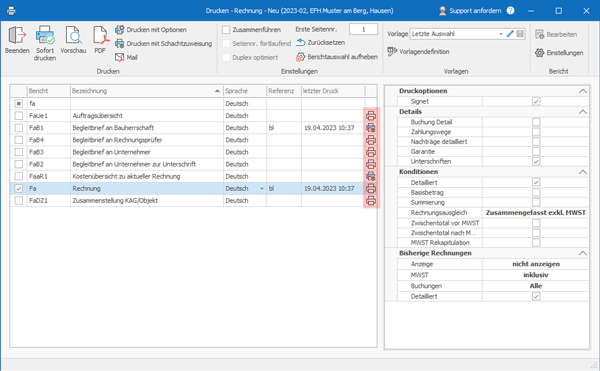This screenshot has height=371, width=600.
Task: Click printer icon in Kostenübersicht row
Action: 371,176
